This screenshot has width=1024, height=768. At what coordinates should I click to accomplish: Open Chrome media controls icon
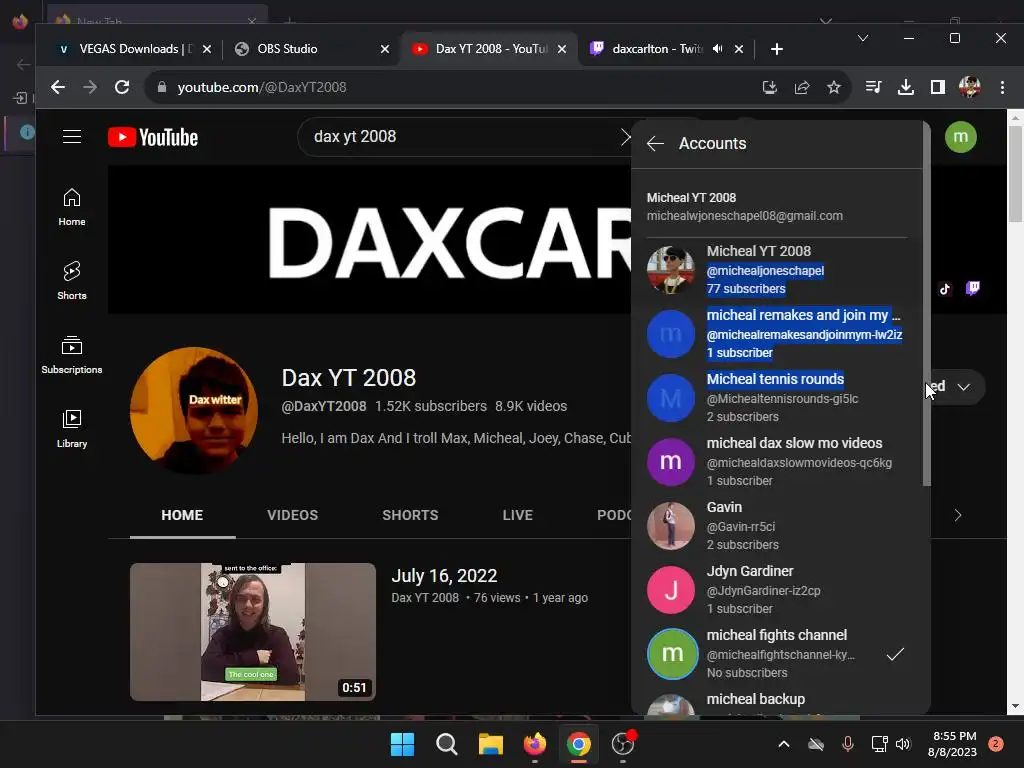[x=873, y=87]
